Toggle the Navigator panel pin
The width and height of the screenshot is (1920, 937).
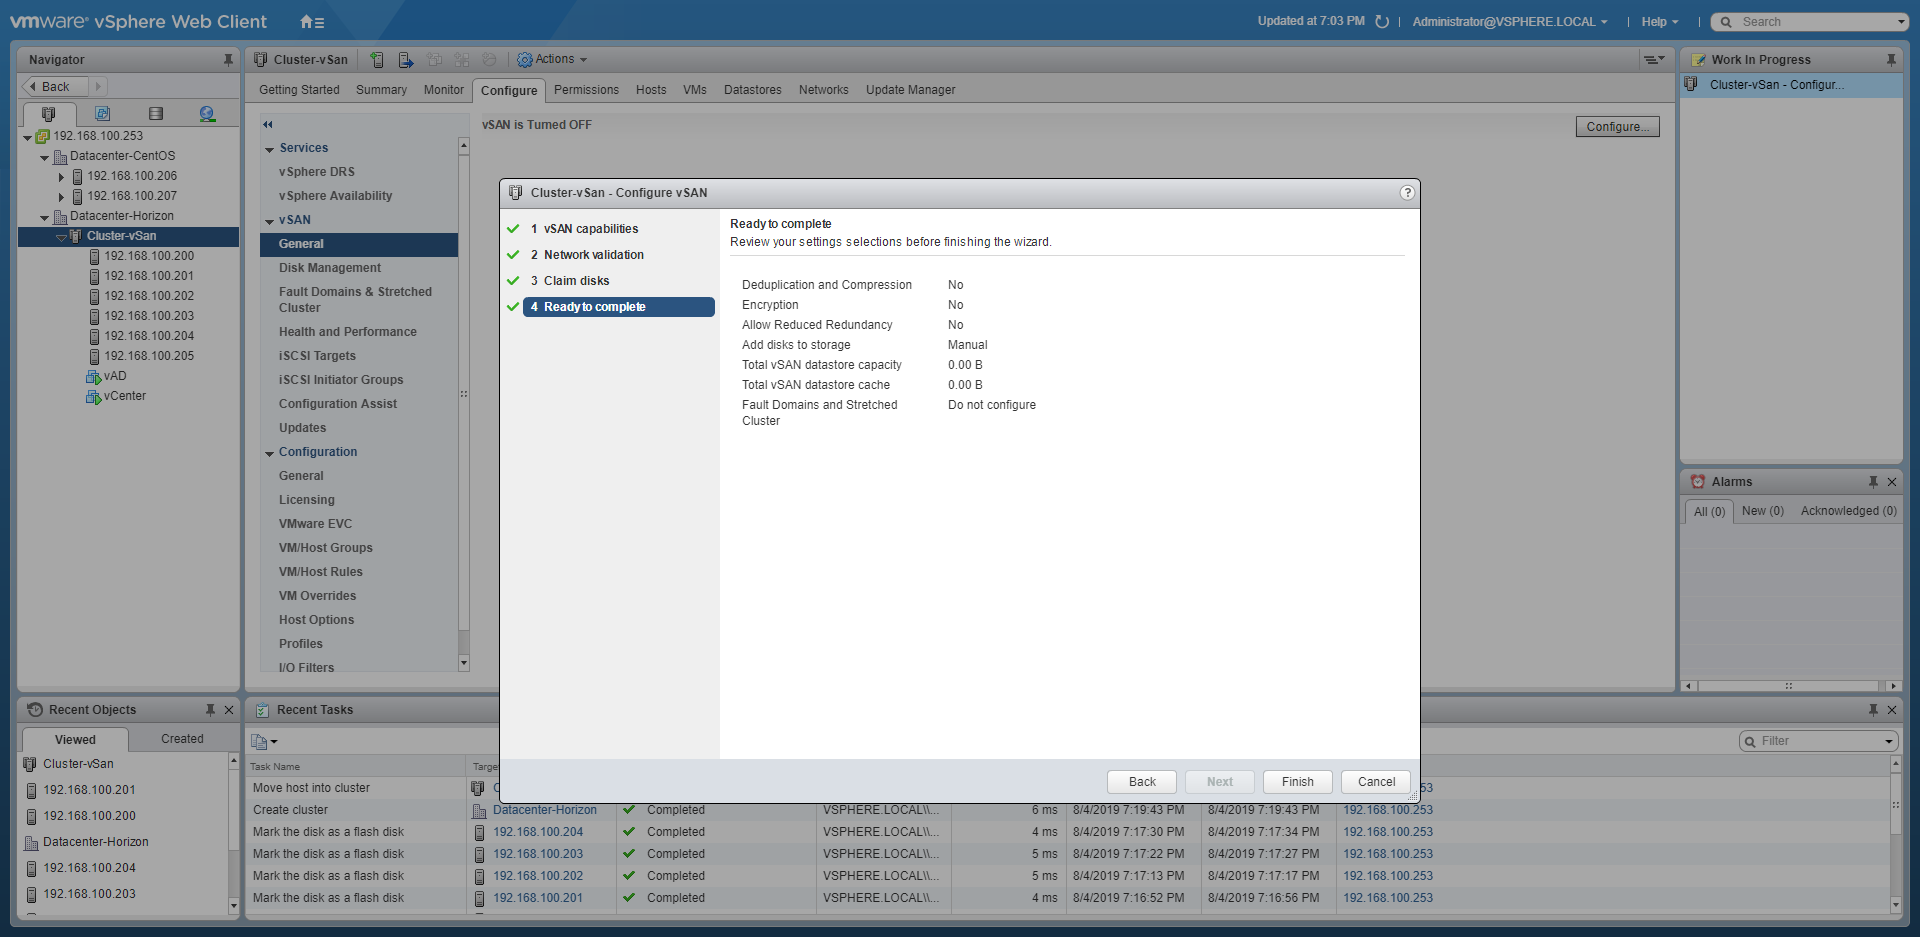coord(228,60)
